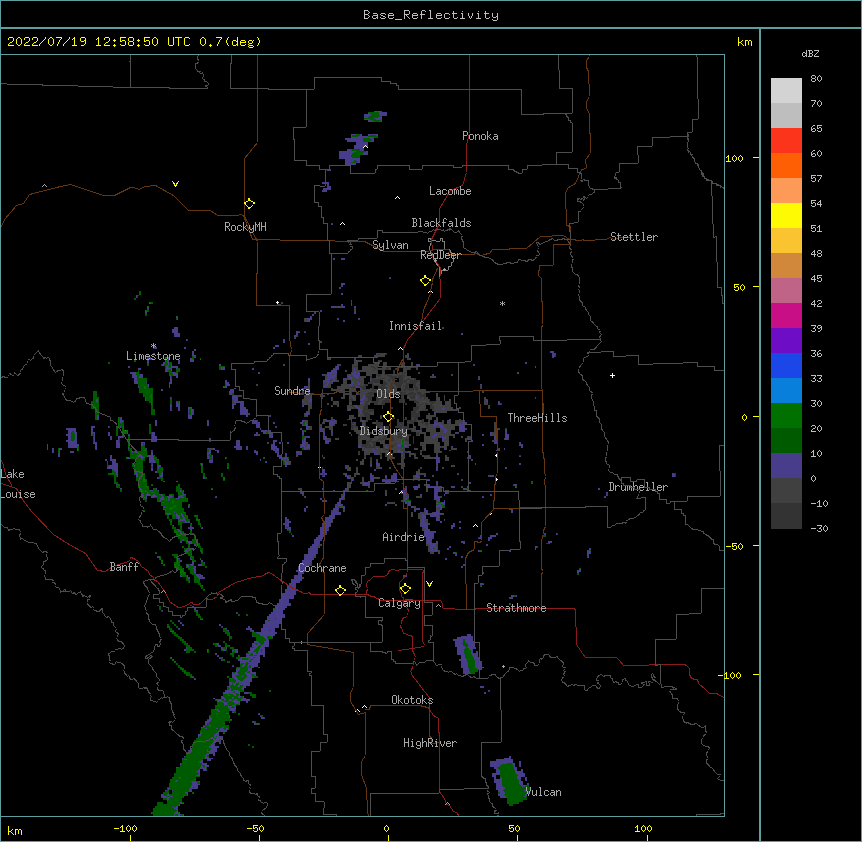Click the Blackfalds city label

[x=441, y=223]
